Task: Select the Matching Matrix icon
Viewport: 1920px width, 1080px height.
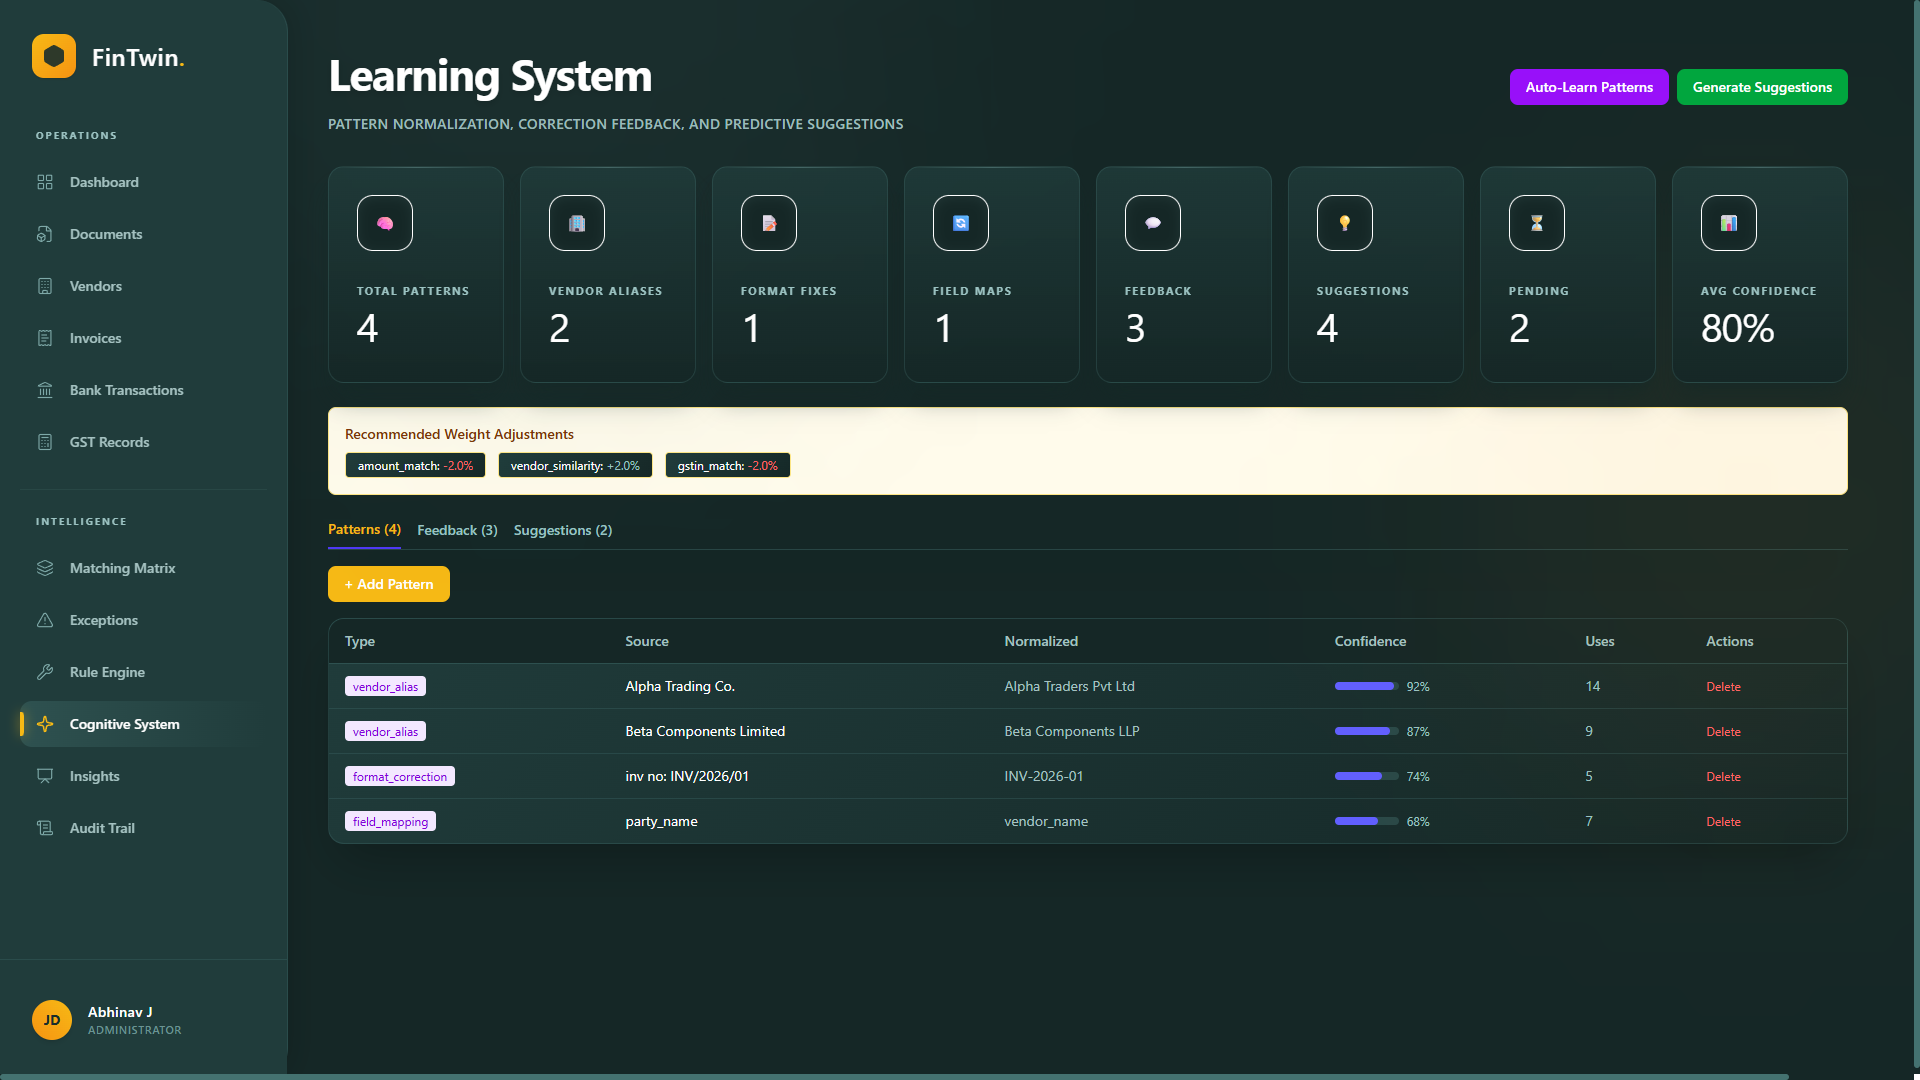Action: [x=45, y=568]
